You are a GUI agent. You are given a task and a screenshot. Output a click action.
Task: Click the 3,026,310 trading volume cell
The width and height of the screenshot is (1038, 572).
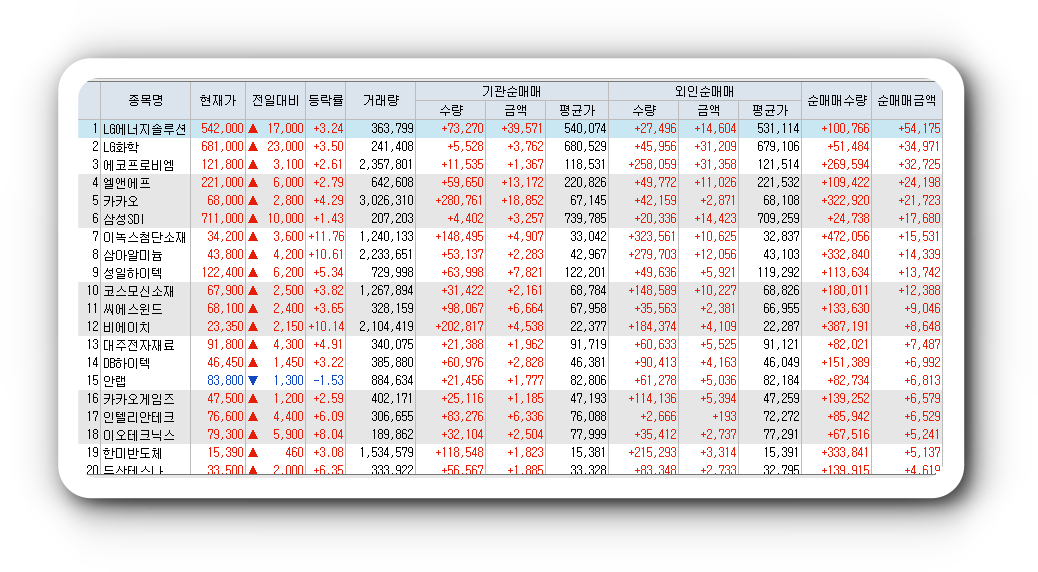point(387,201)
